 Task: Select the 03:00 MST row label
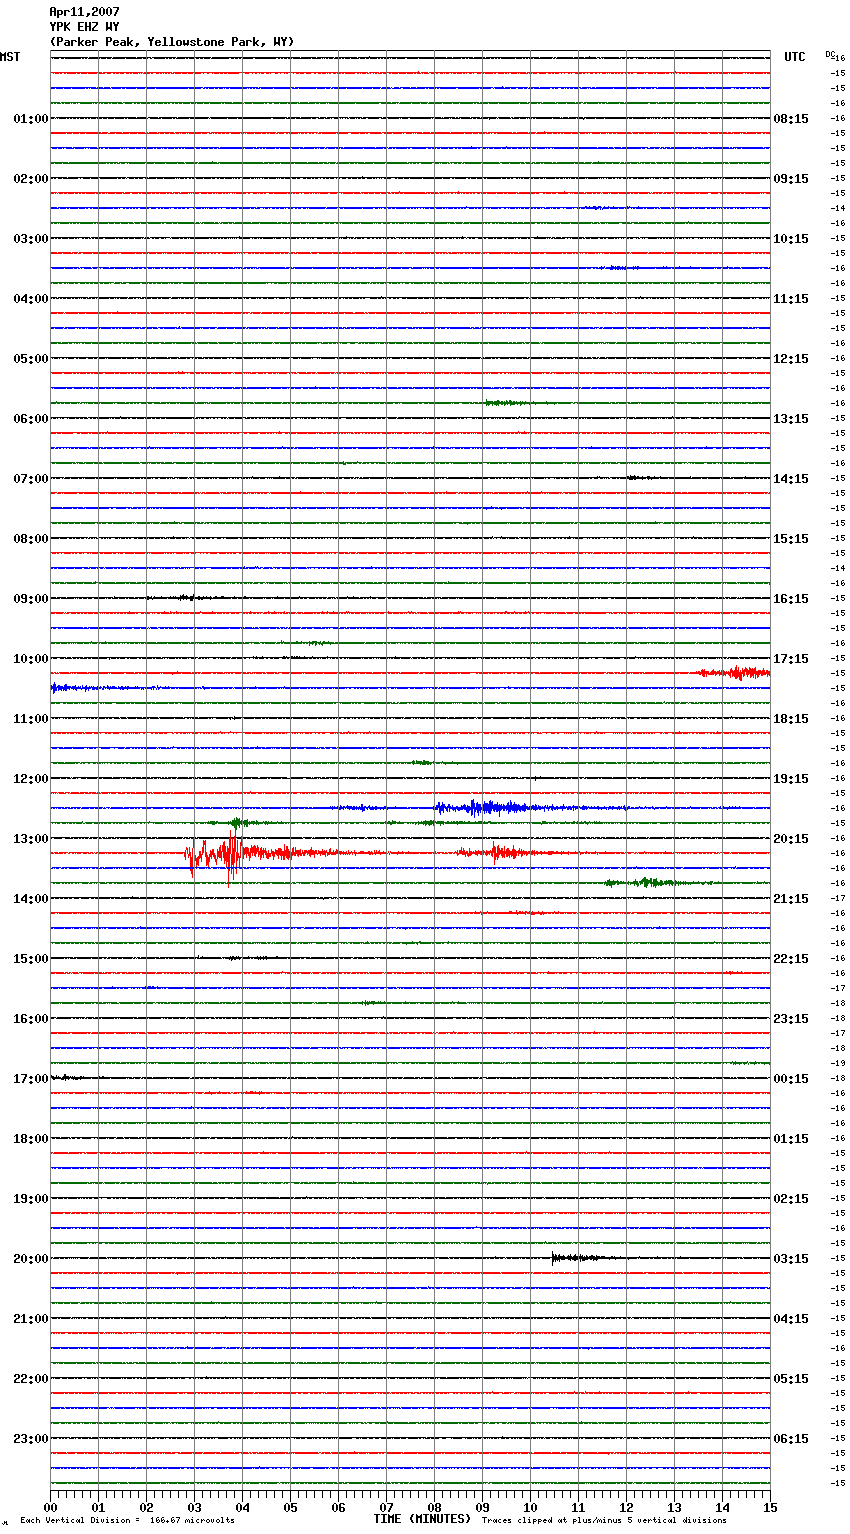click(31, 239)
